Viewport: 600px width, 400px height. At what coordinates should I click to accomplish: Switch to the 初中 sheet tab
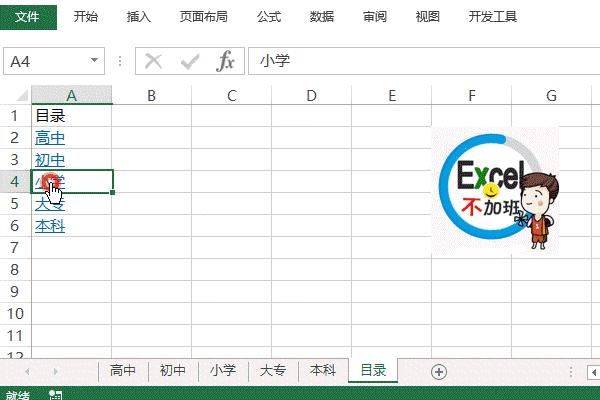click(x=173, y=371)
